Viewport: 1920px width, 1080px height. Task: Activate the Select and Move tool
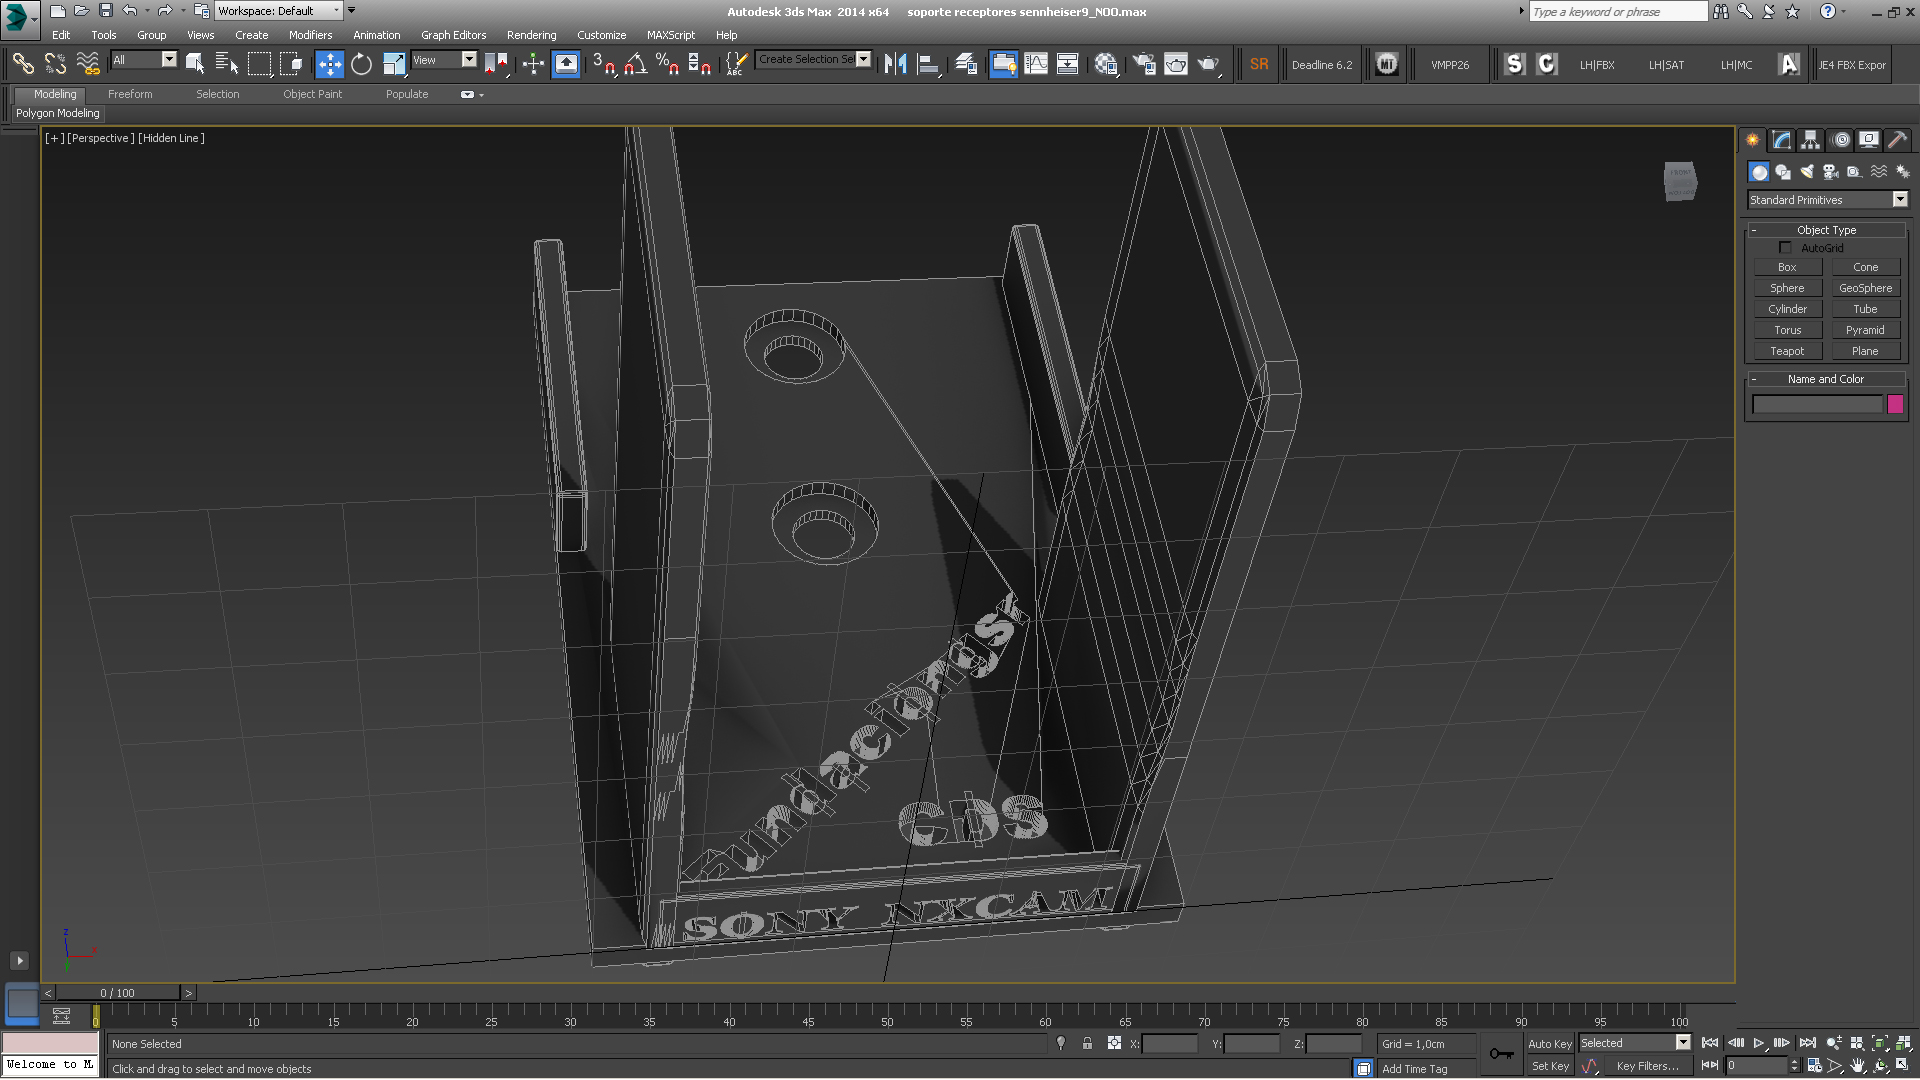coord(329,64)
